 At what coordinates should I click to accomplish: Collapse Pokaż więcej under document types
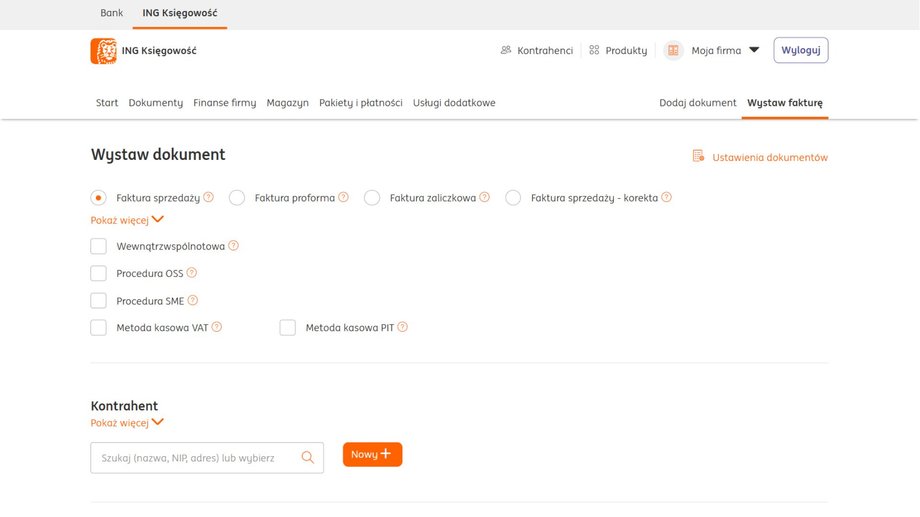click(127, 220)
